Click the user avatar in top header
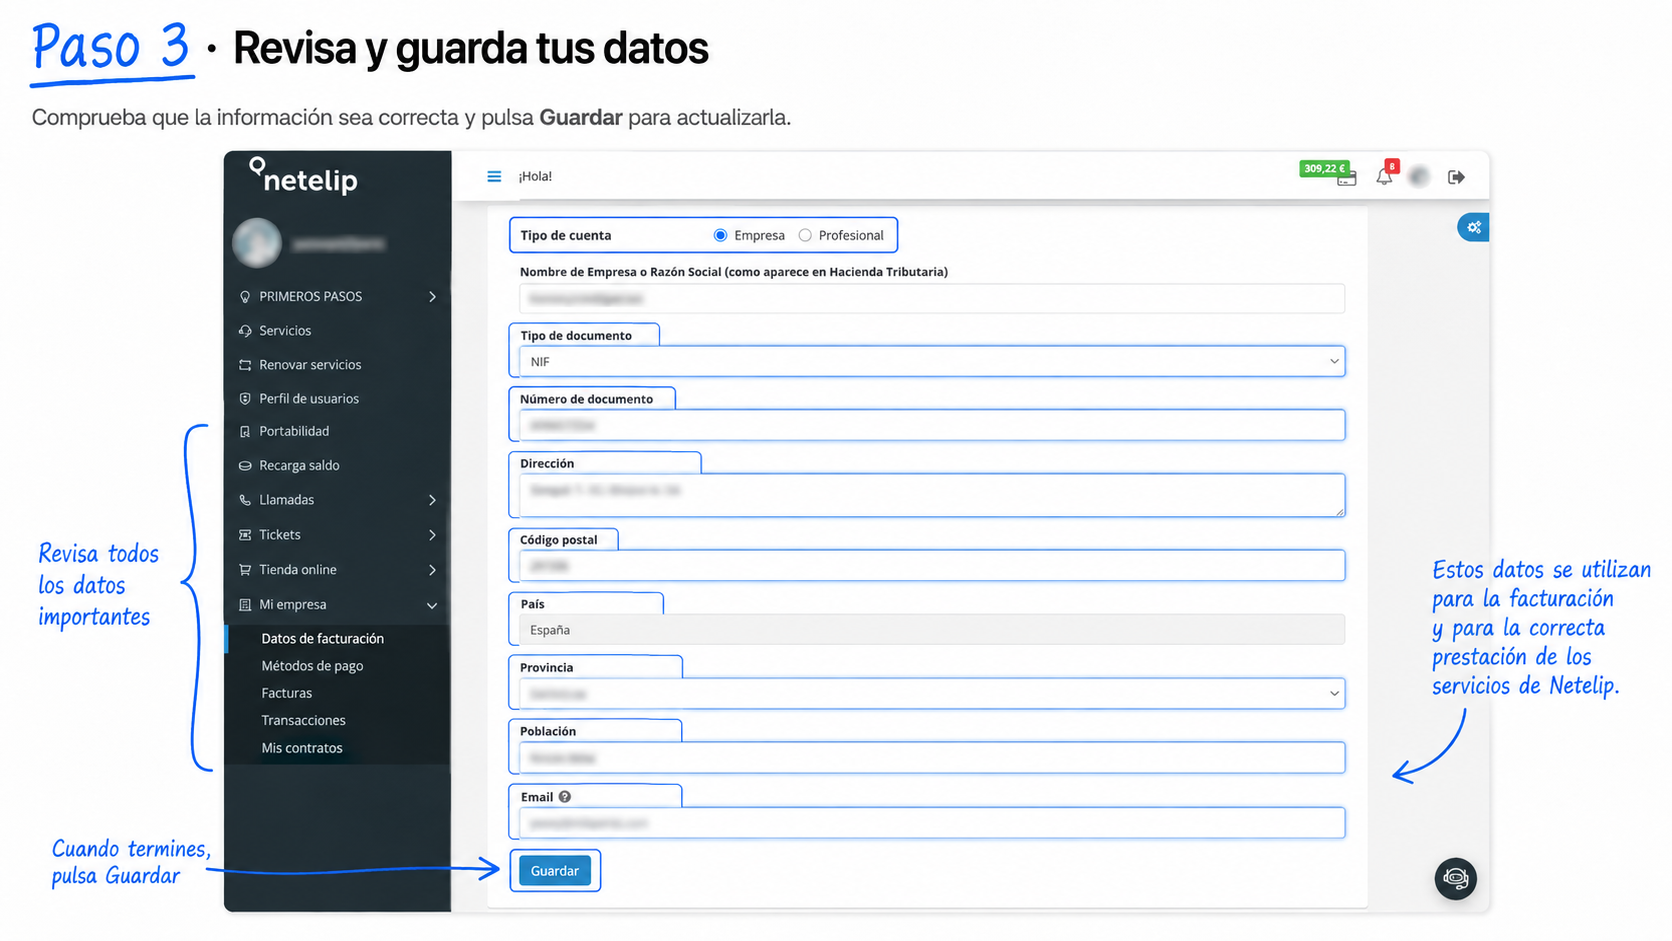Viewport: 1672px width, 941px height. click(1419, 177)
